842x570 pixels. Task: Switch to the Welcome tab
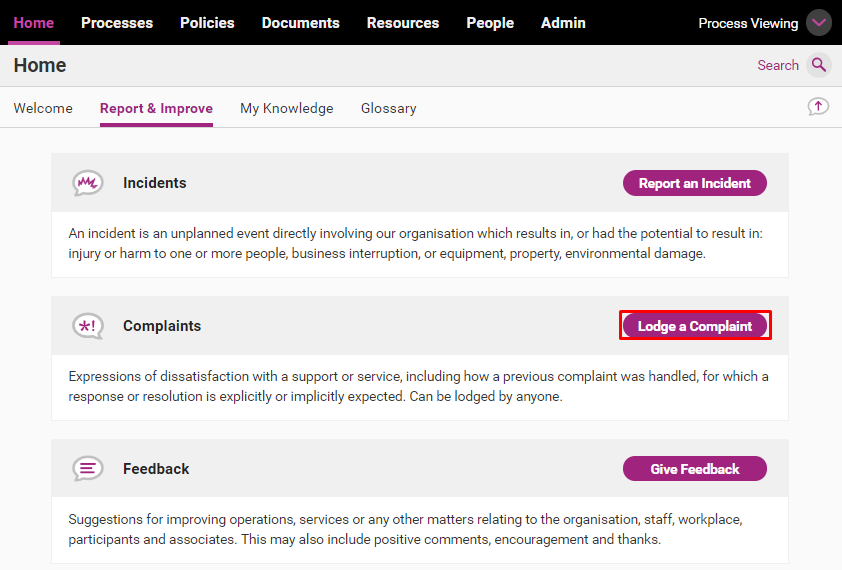click(x=43, y=108)
